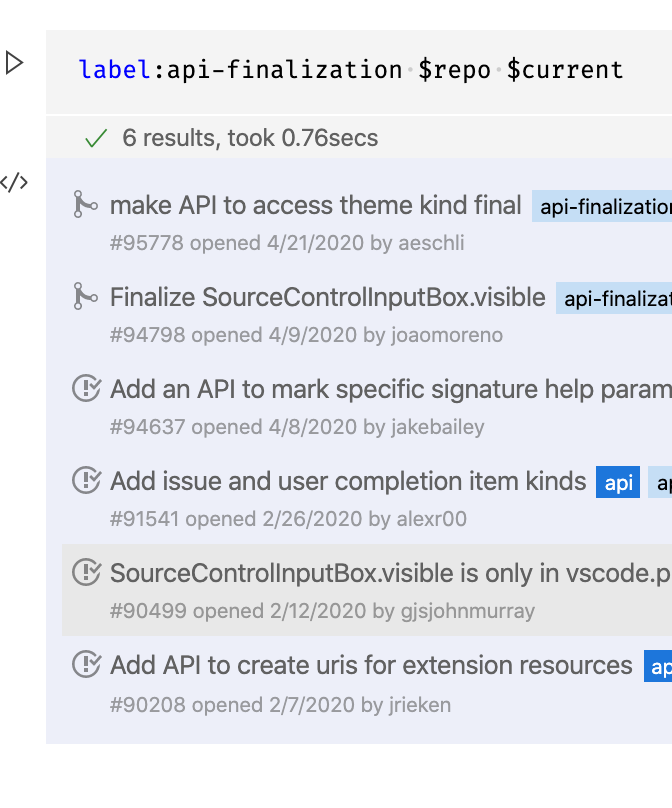Click the code snippet </> icon in sidebar

pyautogui.click(x=13, y=182)
